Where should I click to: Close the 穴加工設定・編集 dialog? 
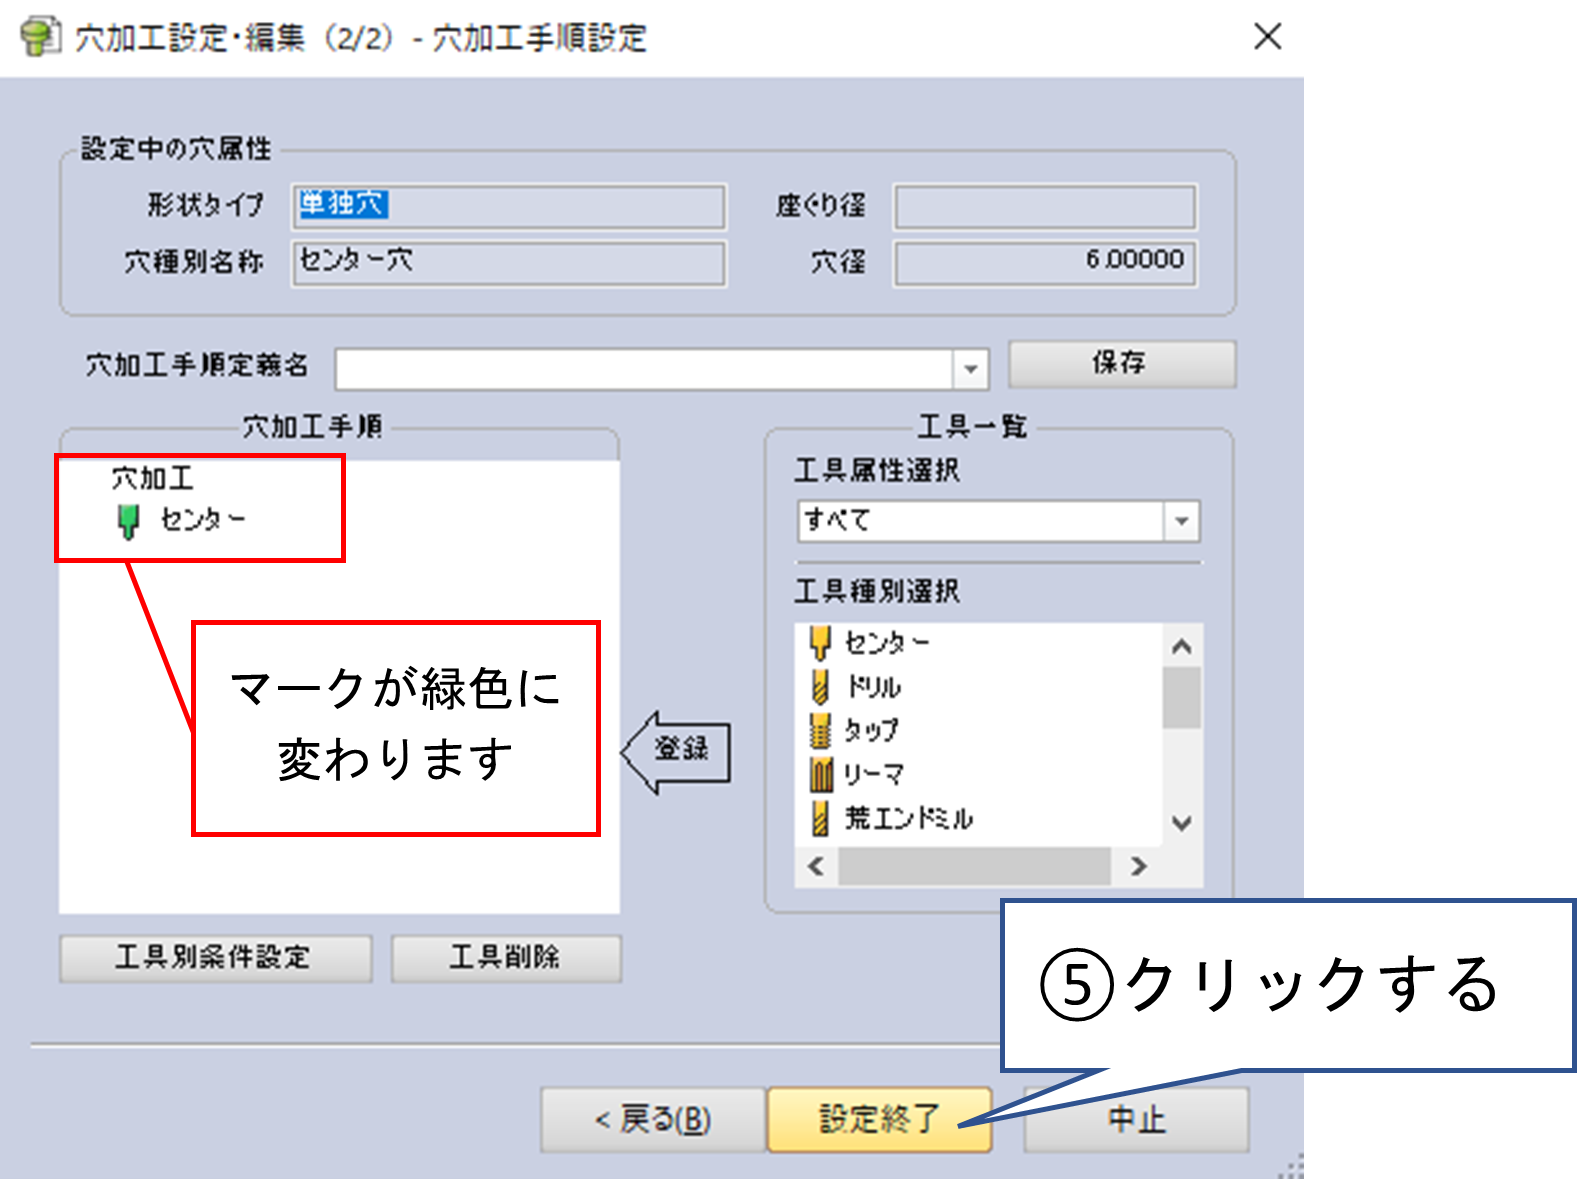[x=1267, y=37]
